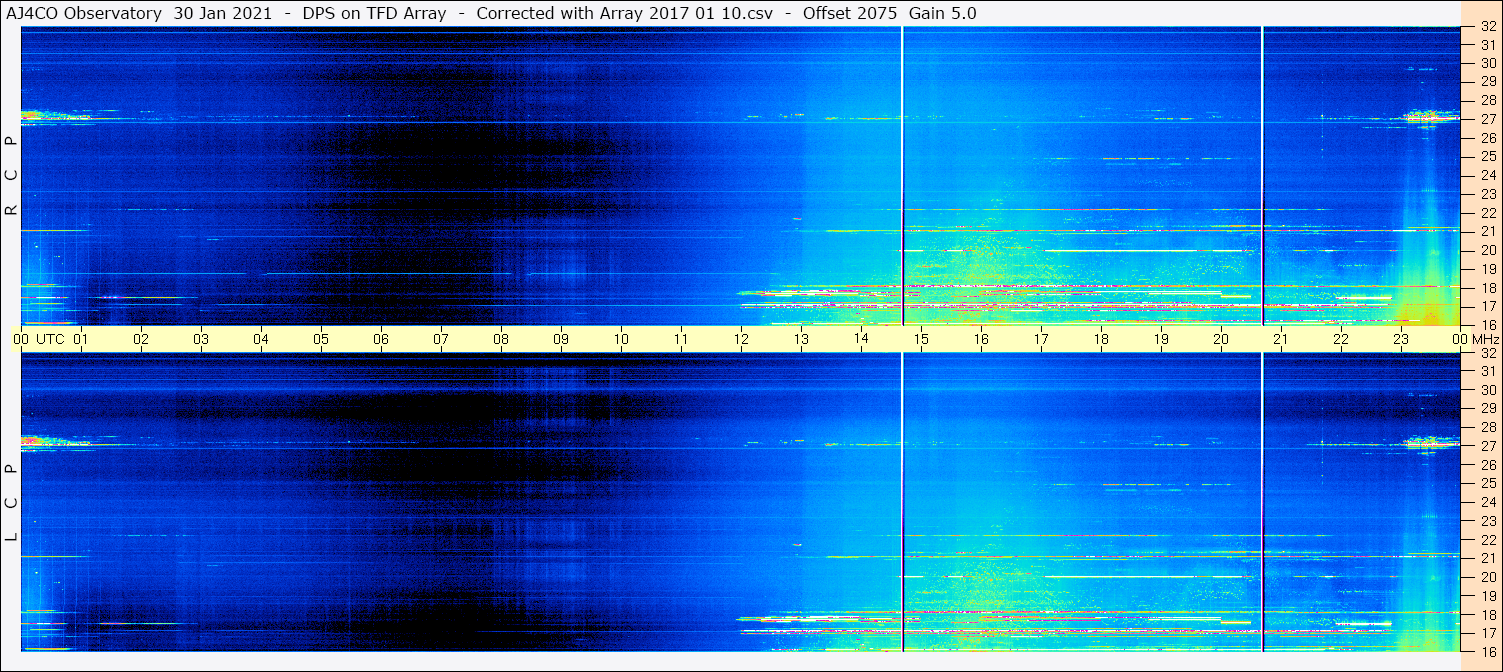Screen dimensions: 1503x672
Task: Click the 'MHz' label on time axis
Action: 1484,339
